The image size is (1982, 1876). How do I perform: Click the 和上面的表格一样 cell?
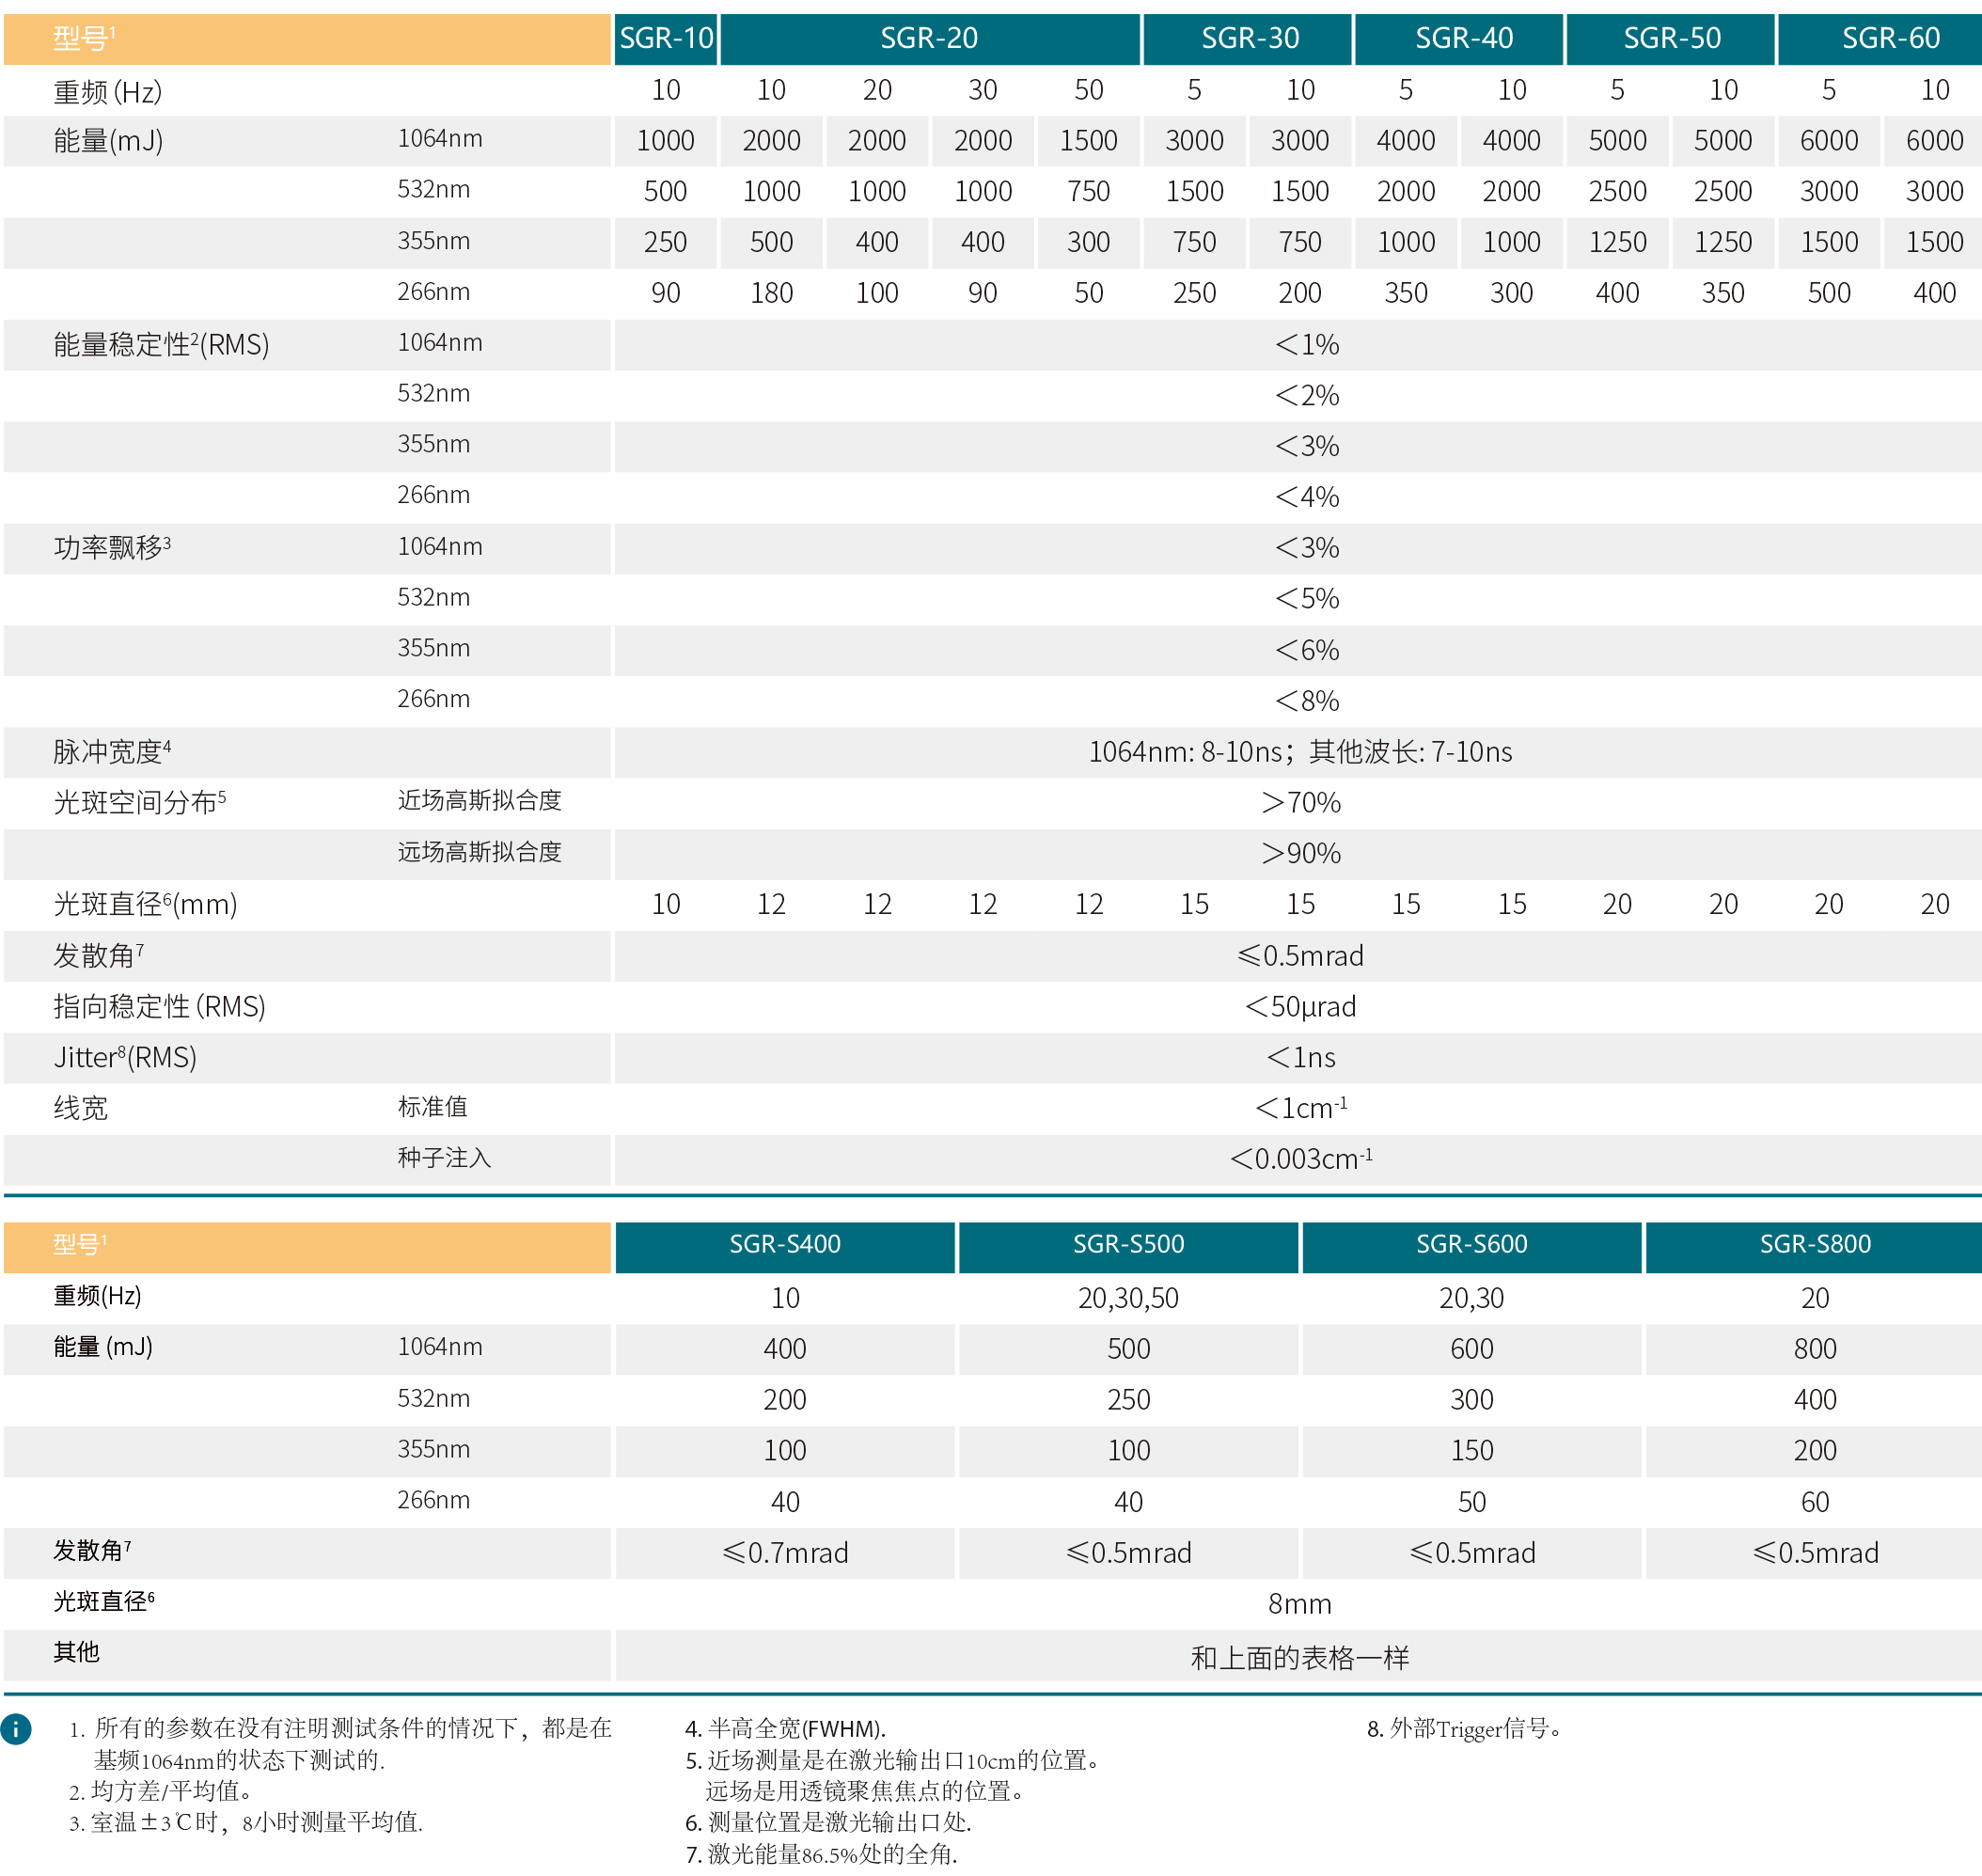1299,1658
